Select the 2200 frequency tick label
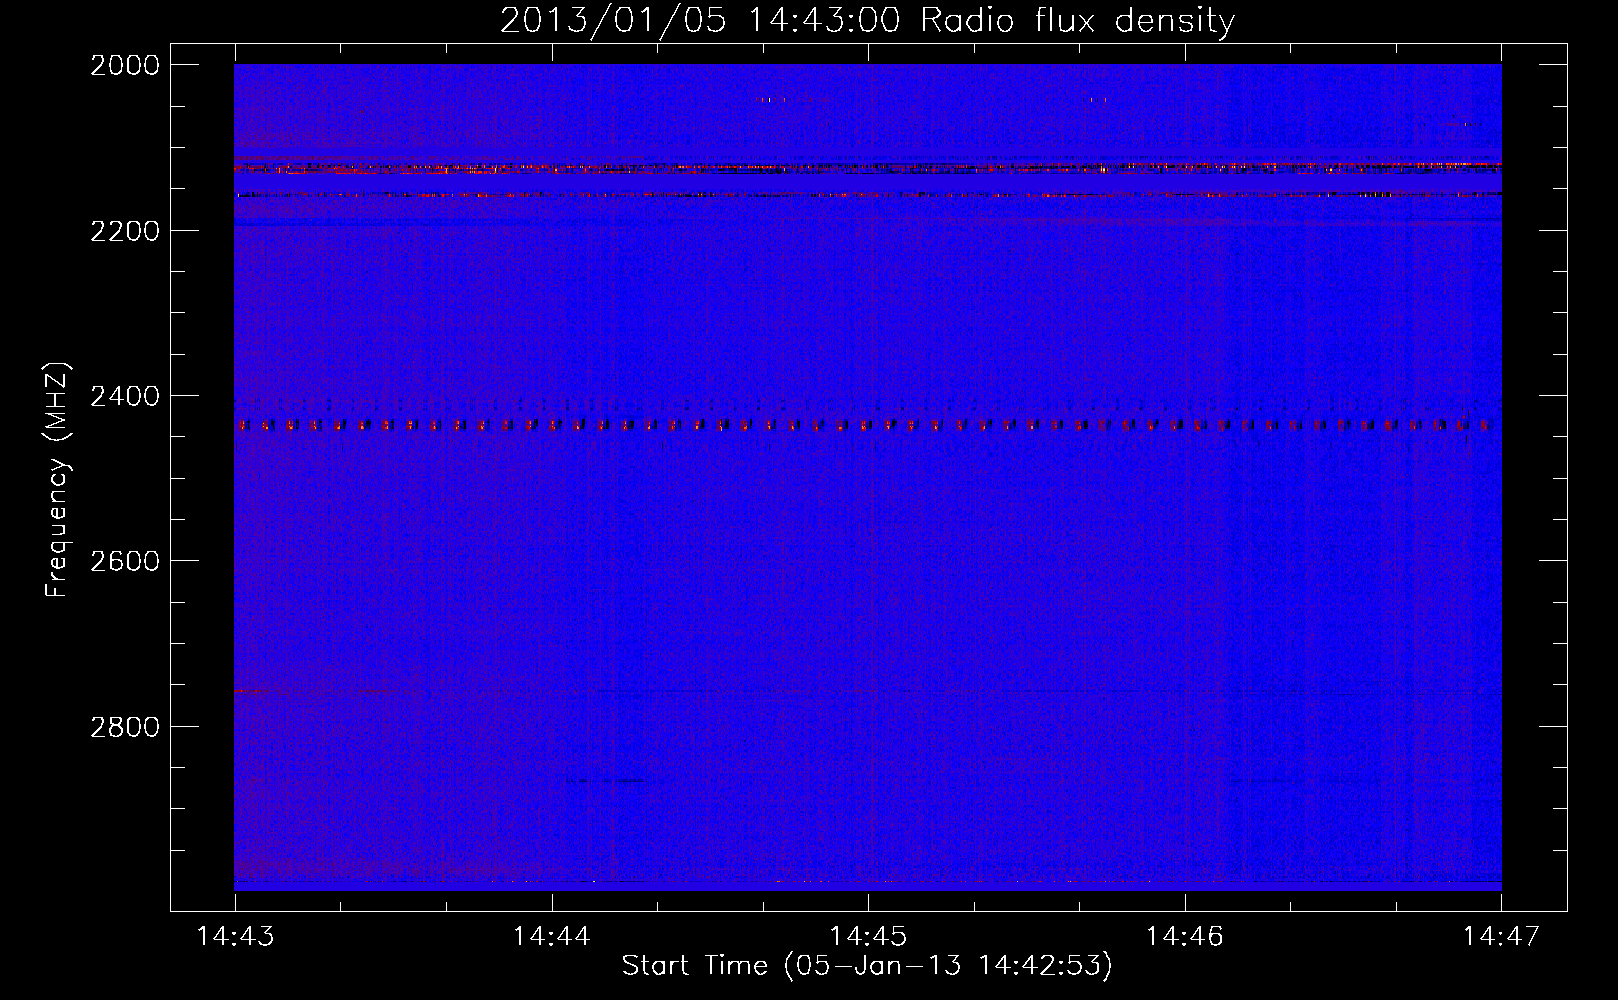 125,231
